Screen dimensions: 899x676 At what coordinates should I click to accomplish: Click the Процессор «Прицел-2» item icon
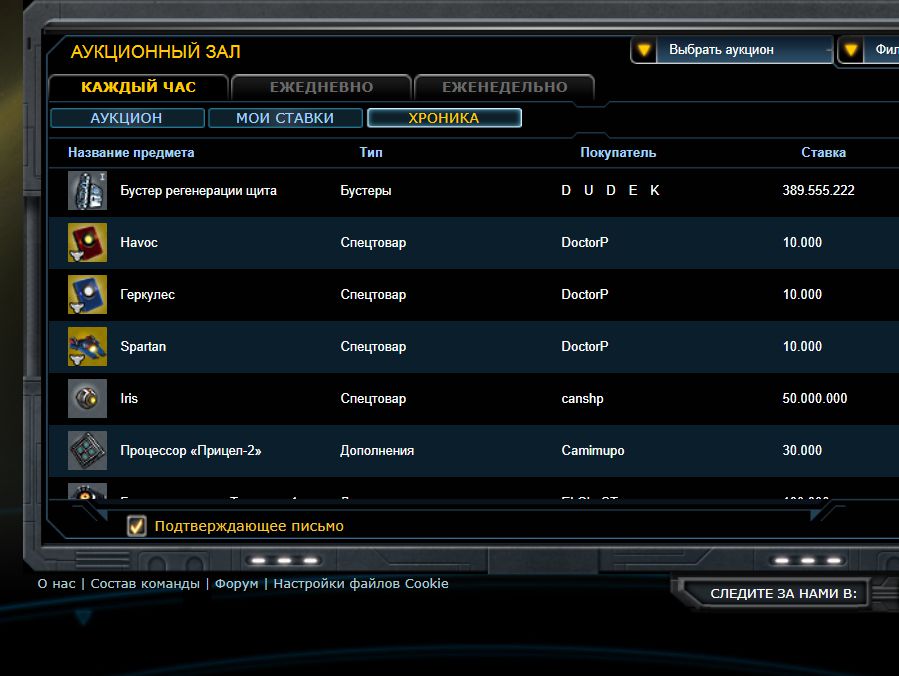click(87, 451)
